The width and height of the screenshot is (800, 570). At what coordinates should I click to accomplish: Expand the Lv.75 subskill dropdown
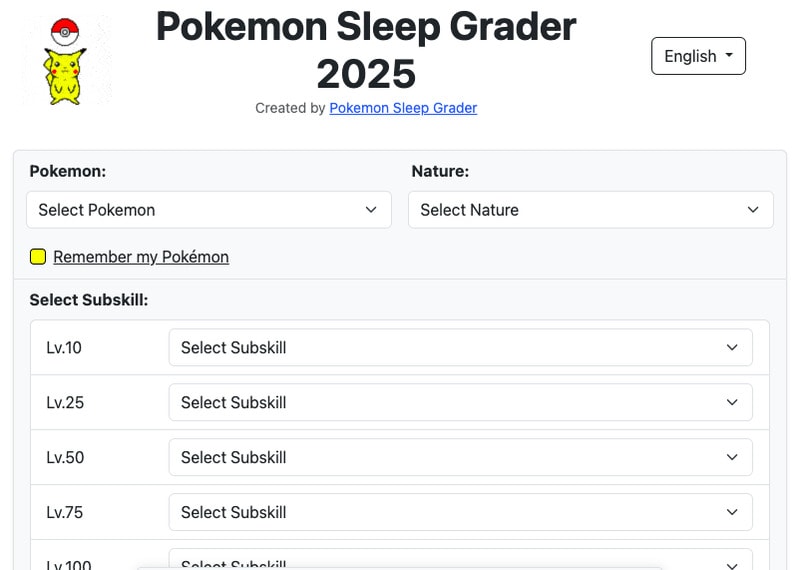pos(460,512)
